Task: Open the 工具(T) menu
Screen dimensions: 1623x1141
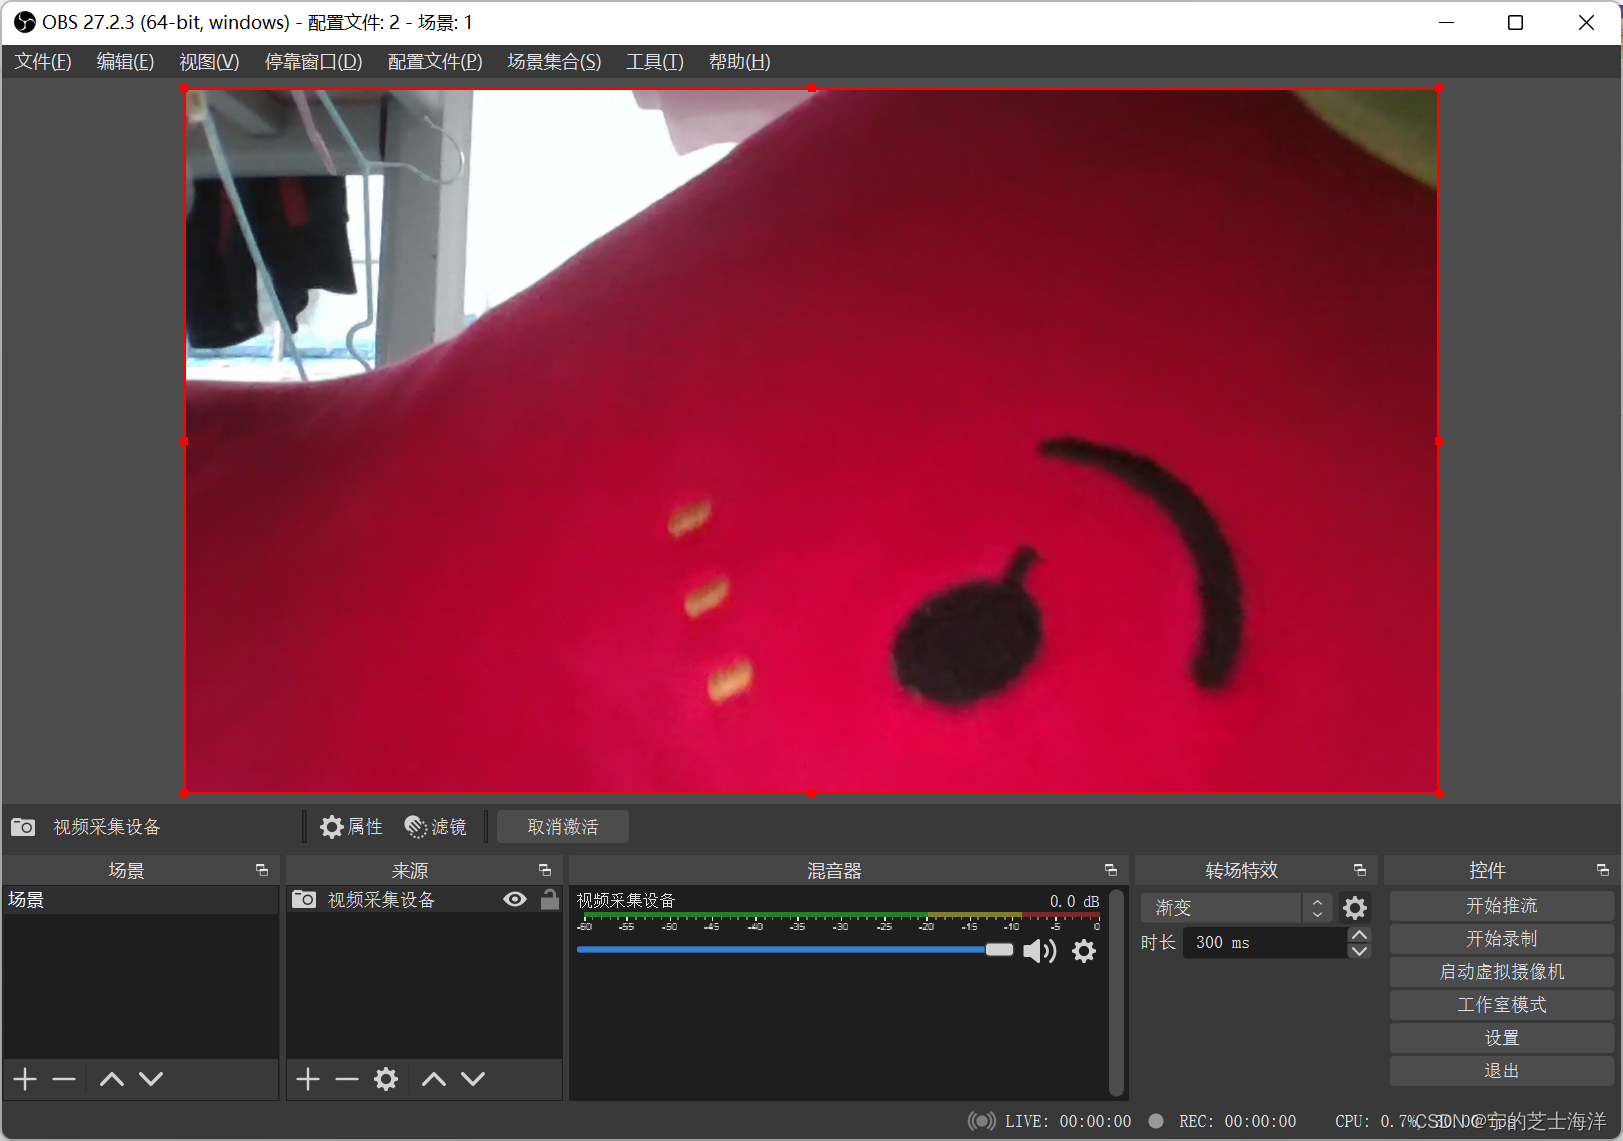Action: 655,62
